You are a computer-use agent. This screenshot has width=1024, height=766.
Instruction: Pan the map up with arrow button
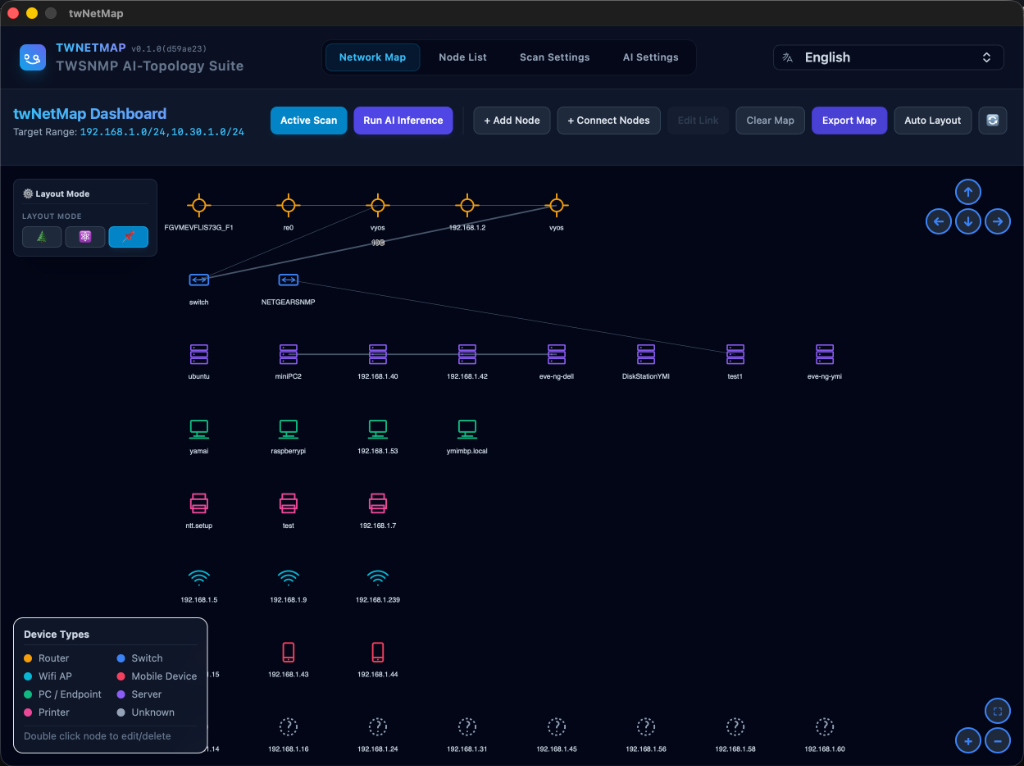[x=968, y=192]
